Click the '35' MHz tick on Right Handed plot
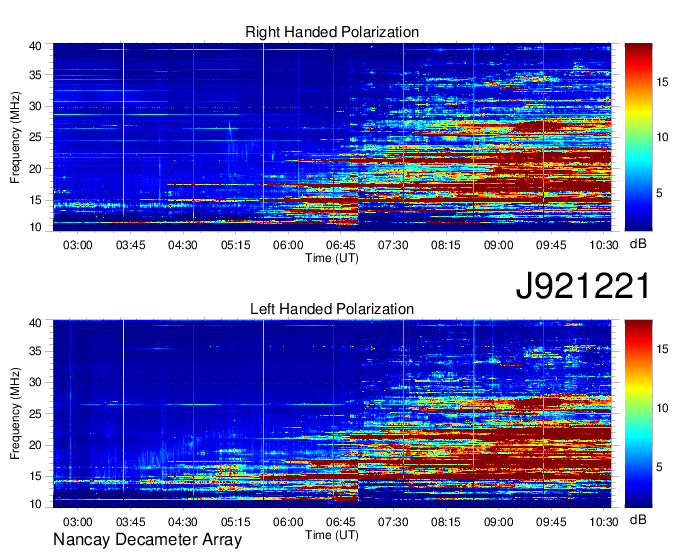The image size is (680, 552). tap(36, 75)
